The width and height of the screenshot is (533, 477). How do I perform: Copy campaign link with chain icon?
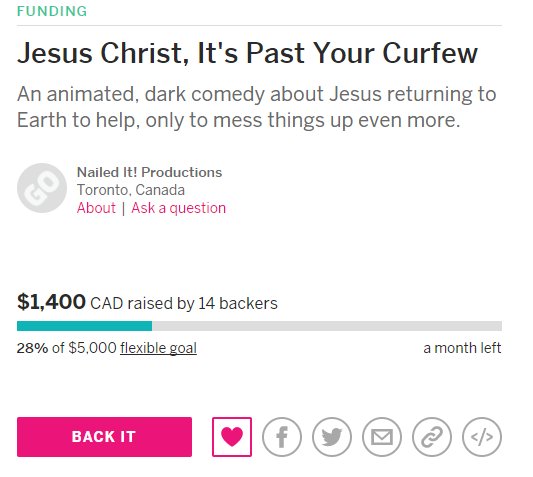tap(432, 437)
